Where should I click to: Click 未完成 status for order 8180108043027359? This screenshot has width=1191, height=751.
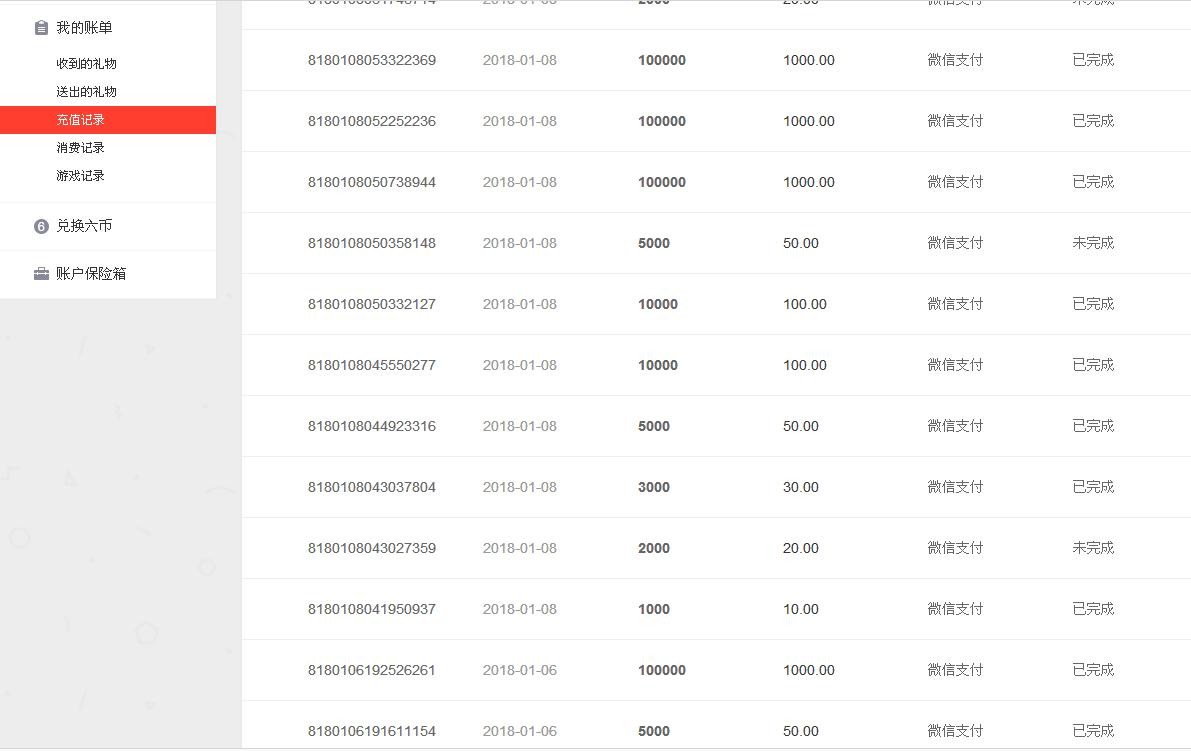tap(1093, 548)
